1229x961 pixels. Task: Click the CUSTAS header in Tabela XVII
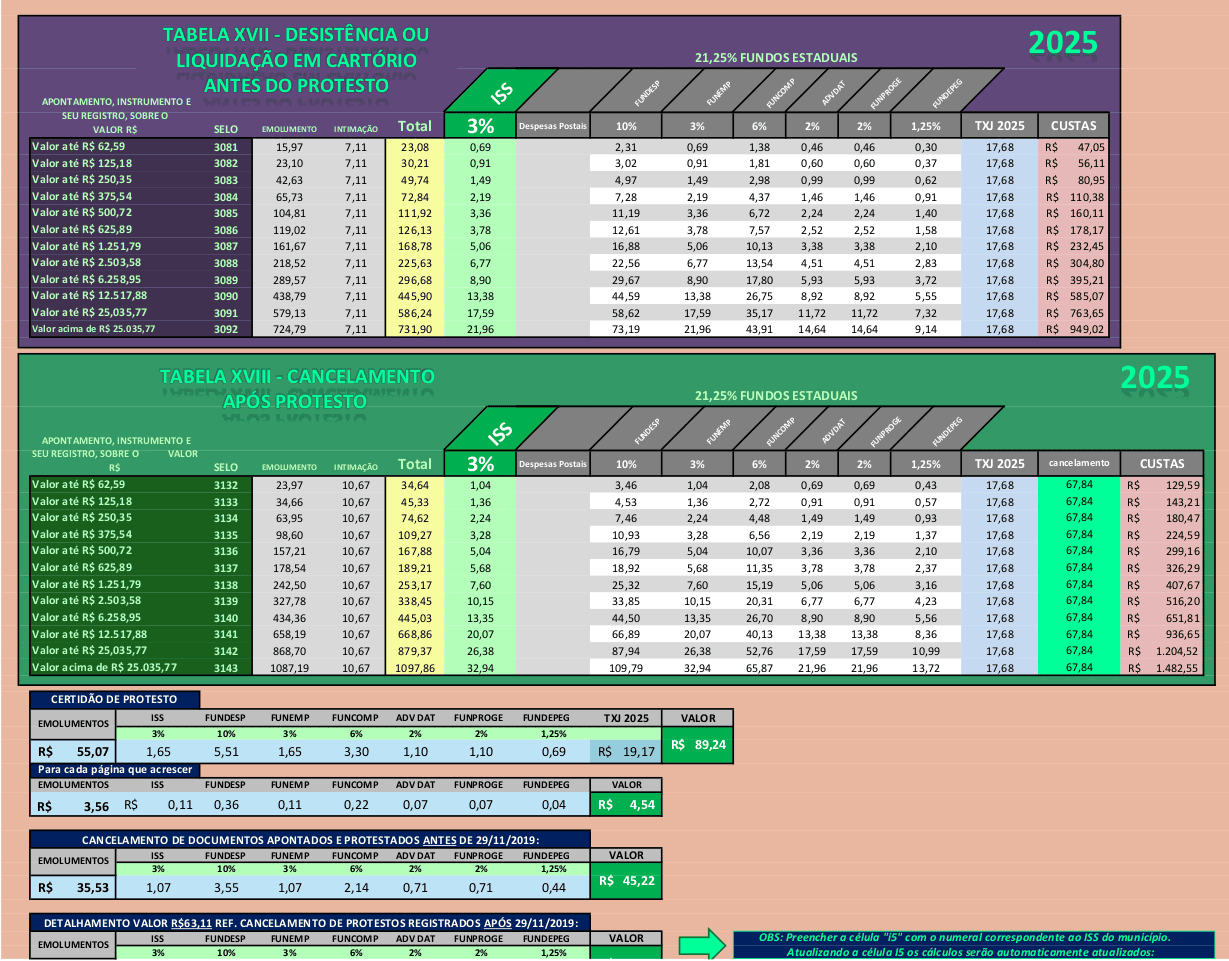[x=1073, y=126]
